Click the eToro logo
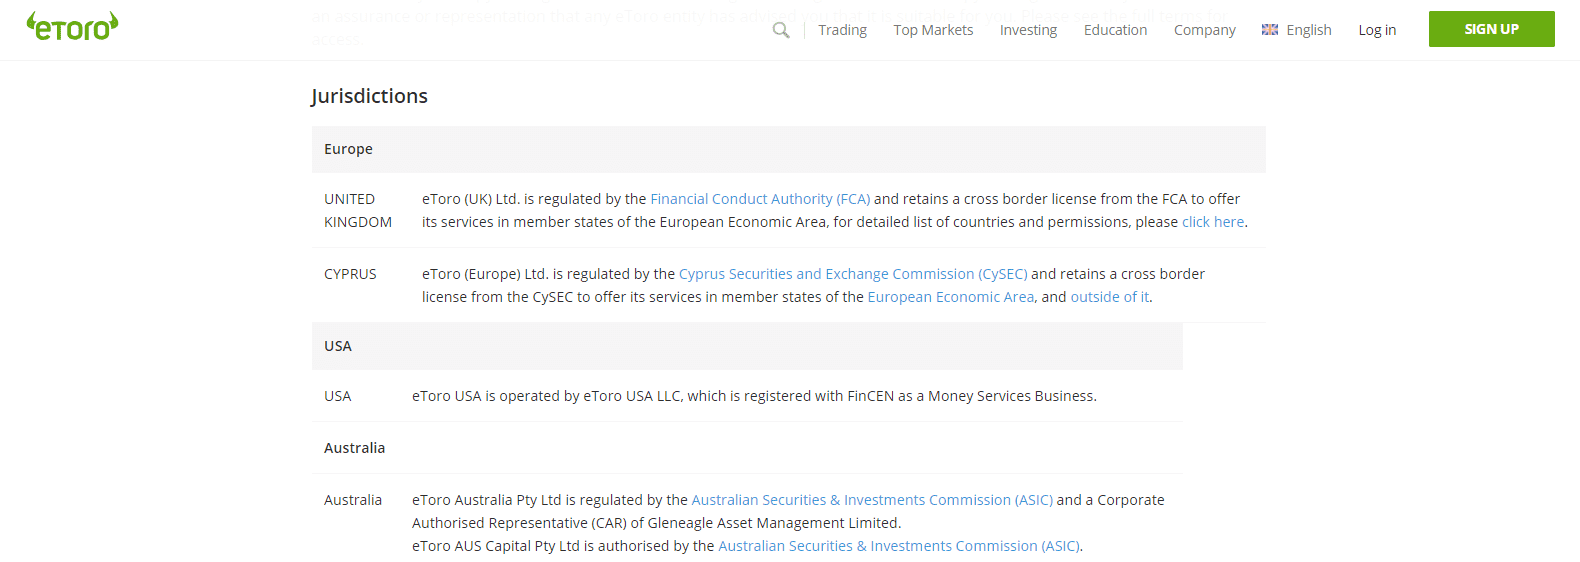Viewport: 1580px width, 562px height. (72, 27)
